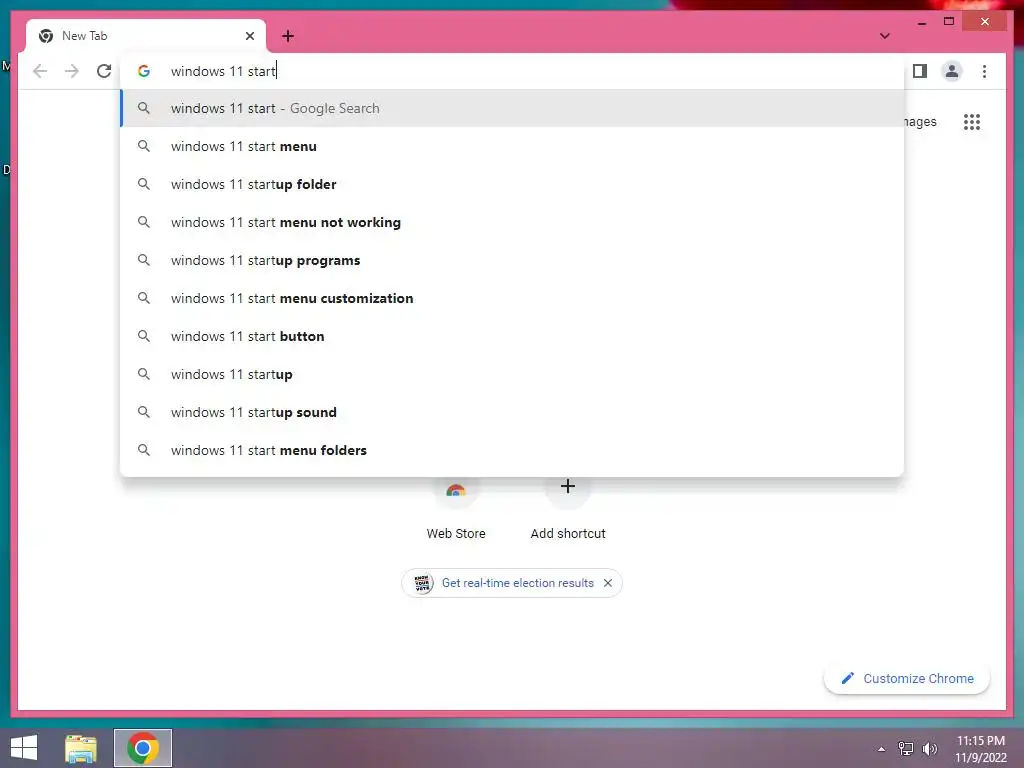Image resolution: width=1024 pixels, height=768 pixels.
Task: Show hidden system tray icons
Action: point(881,749)
